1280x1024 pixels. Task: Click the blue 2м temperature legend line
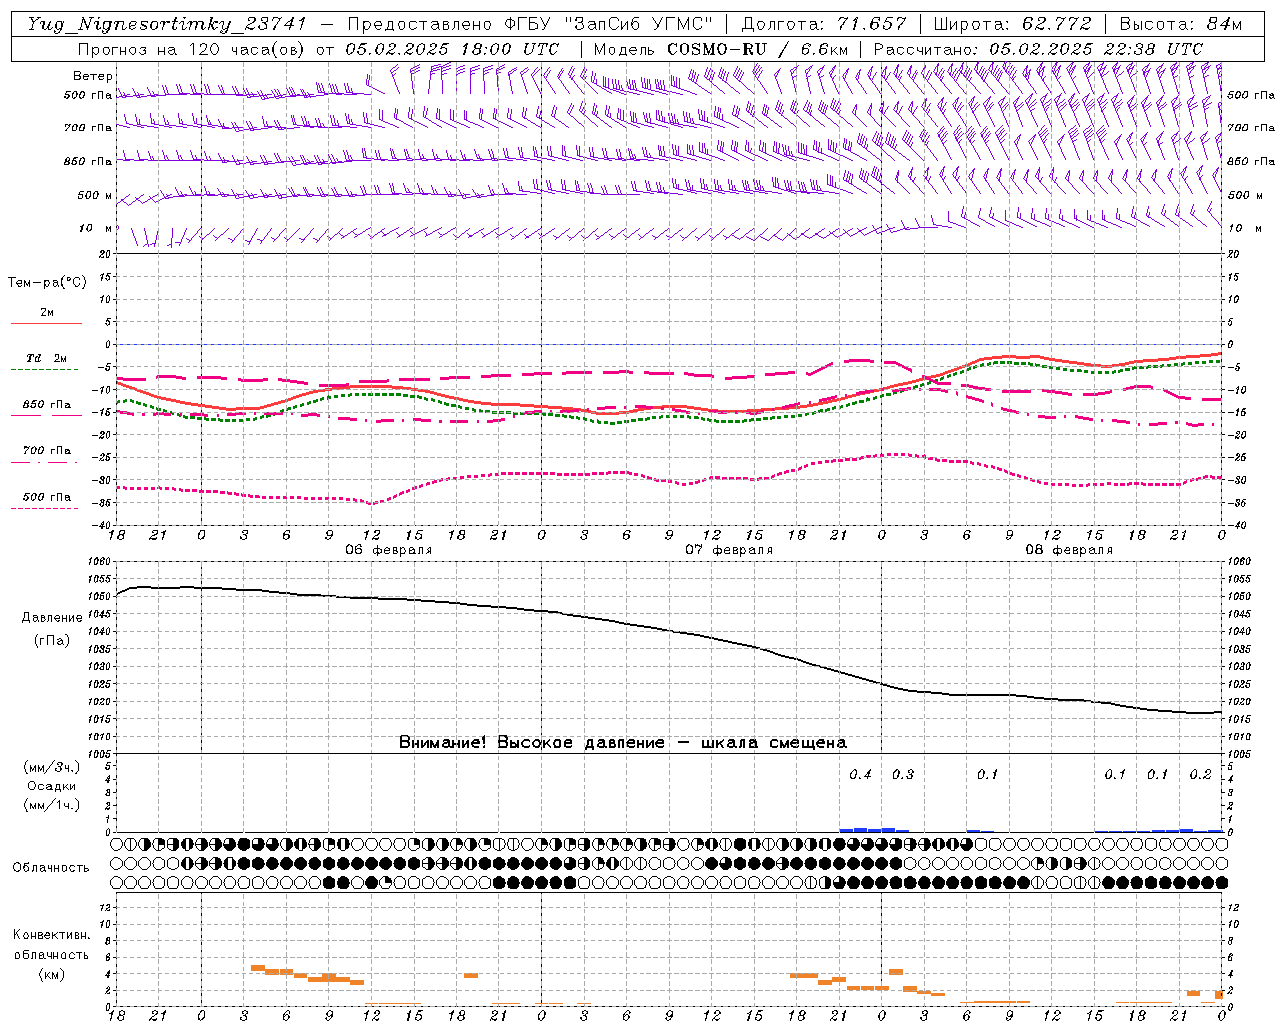pyautogui.click(x=47, y=323)
